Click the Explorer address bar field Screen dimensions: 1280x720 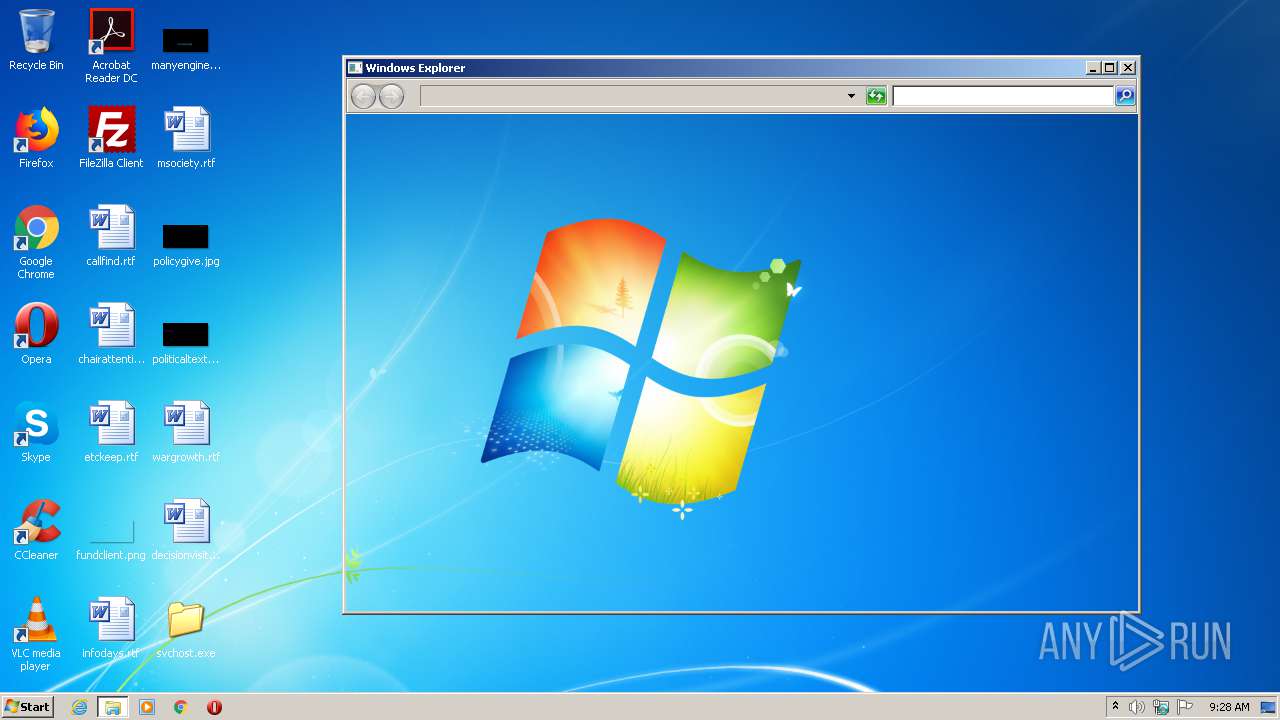pyautogui.click(x=632, y=96)
